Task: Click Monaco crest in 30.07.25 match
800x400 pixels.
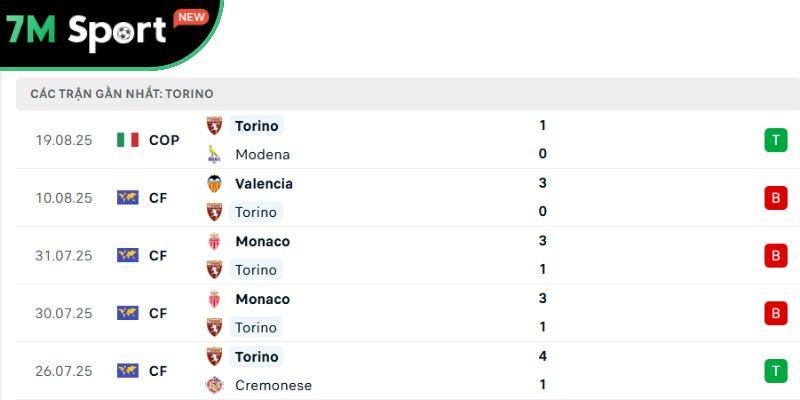Action: click(x=214, y=299)
